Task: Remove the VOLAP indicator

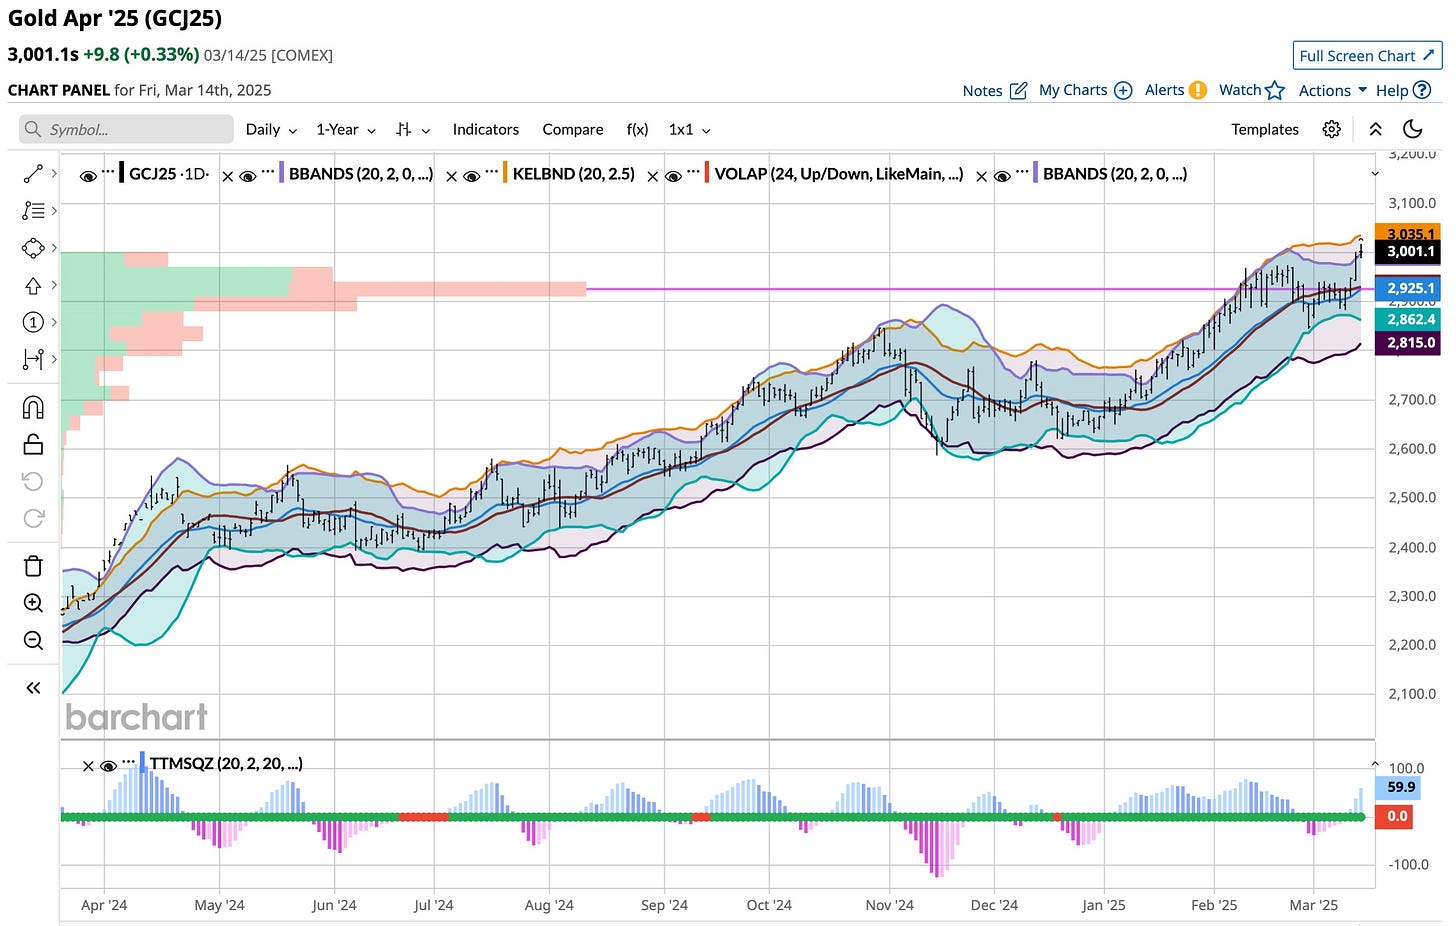Action: pyautogui.click(x=653, y=177)
